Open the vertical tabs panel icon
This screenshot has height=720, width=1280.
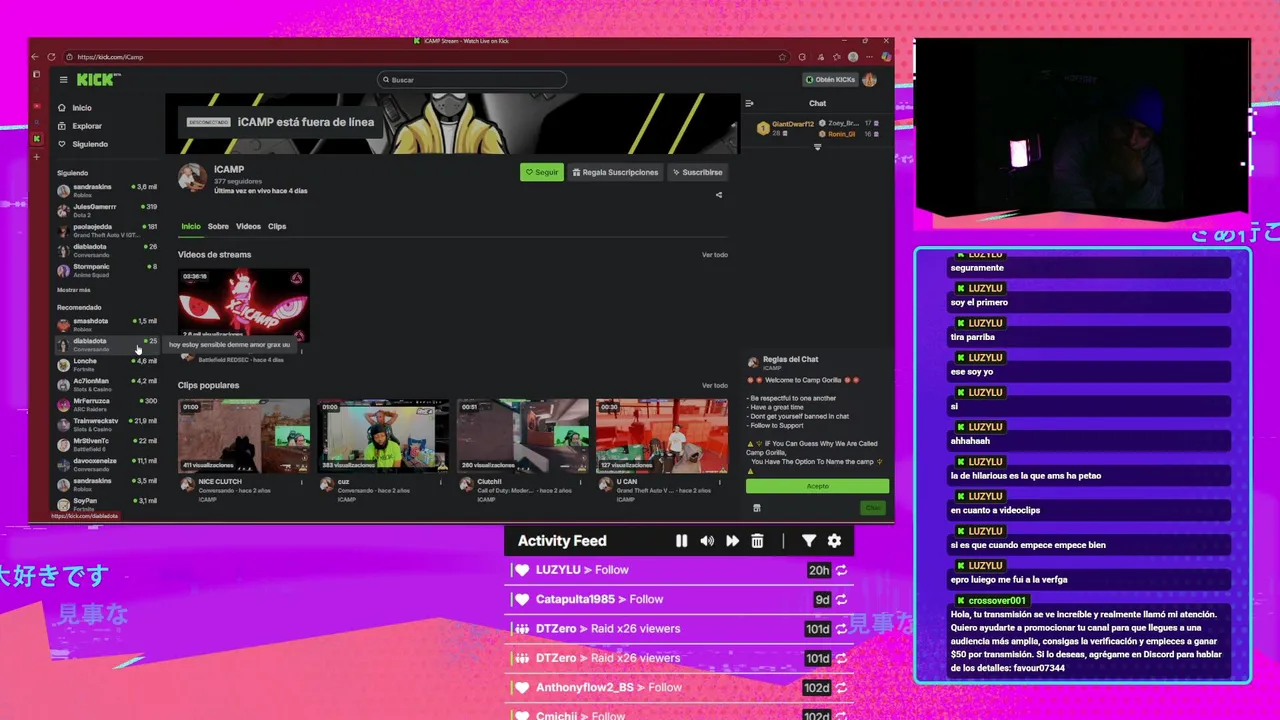(x=37, y=74)
